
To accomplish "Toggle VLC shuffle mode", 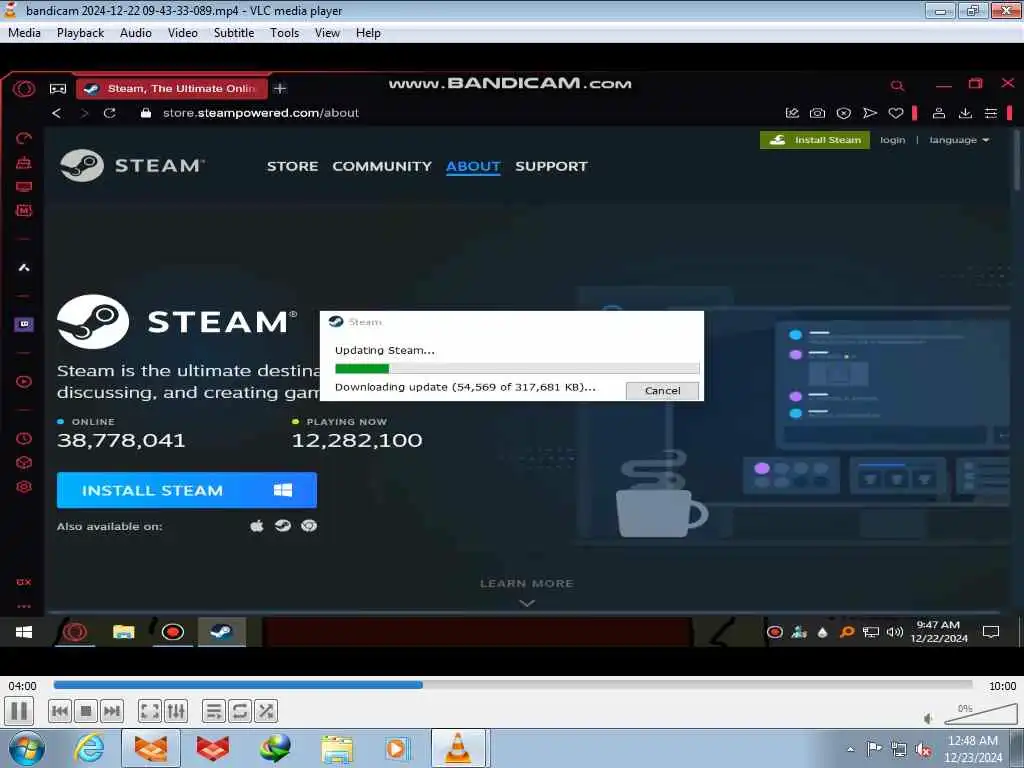I will tap(266, 711).
